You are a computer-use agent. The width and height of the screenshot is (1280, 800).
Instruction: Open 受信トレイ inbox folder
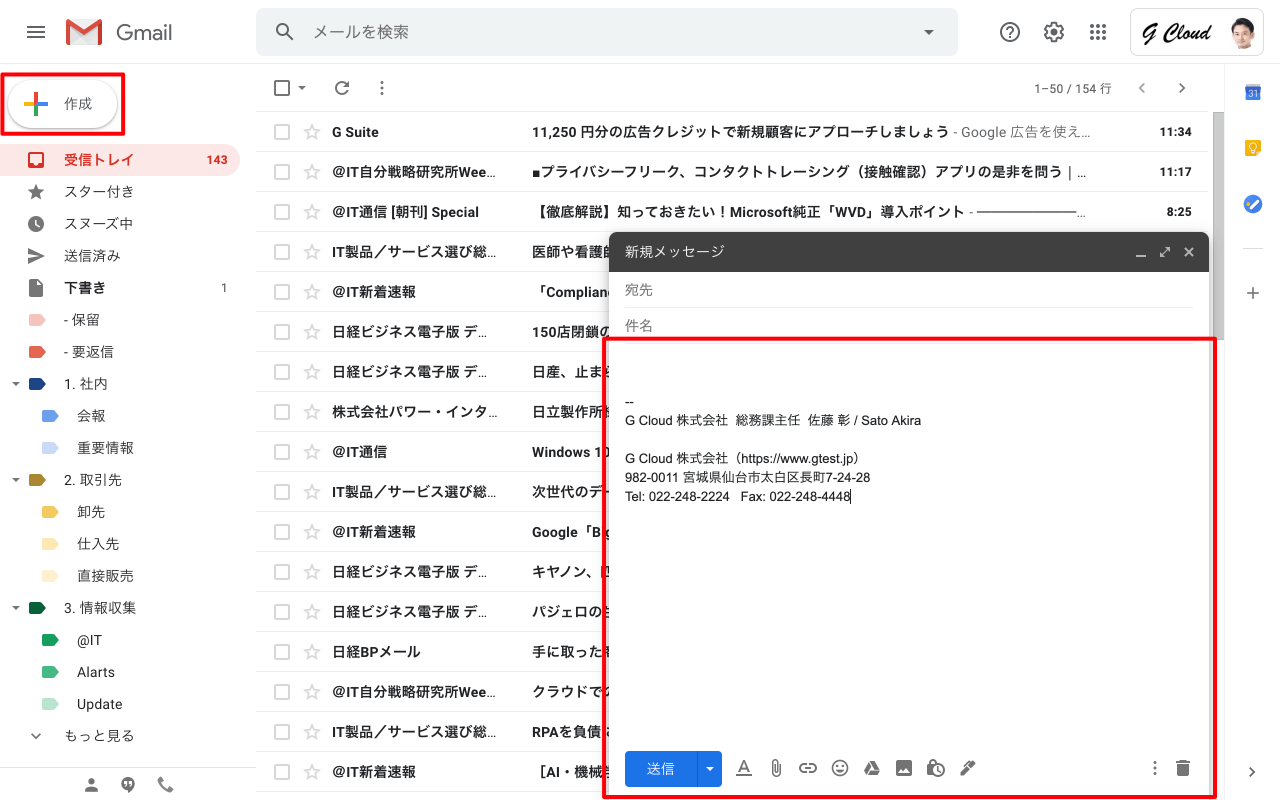point(120,160)
